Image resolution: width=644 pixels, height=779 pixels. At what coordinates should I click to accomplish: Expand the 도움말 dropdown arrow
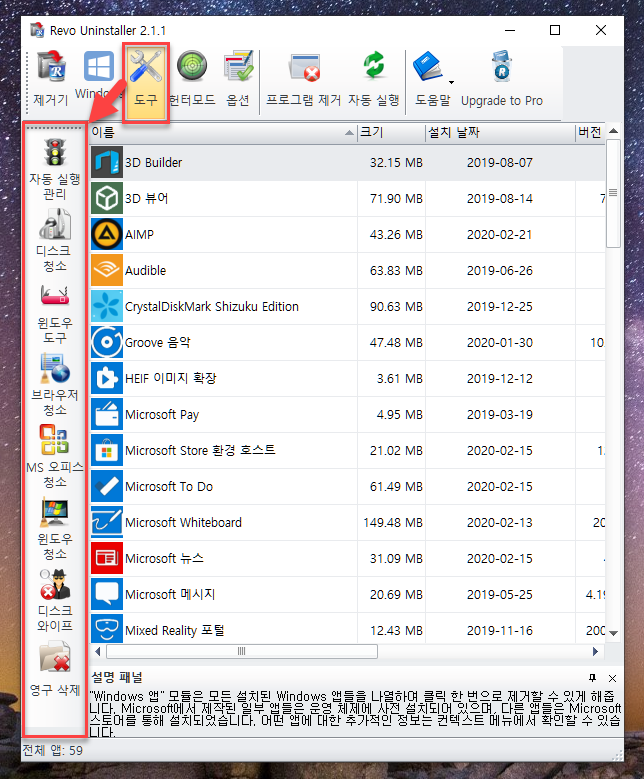click(x=451, y=82)
